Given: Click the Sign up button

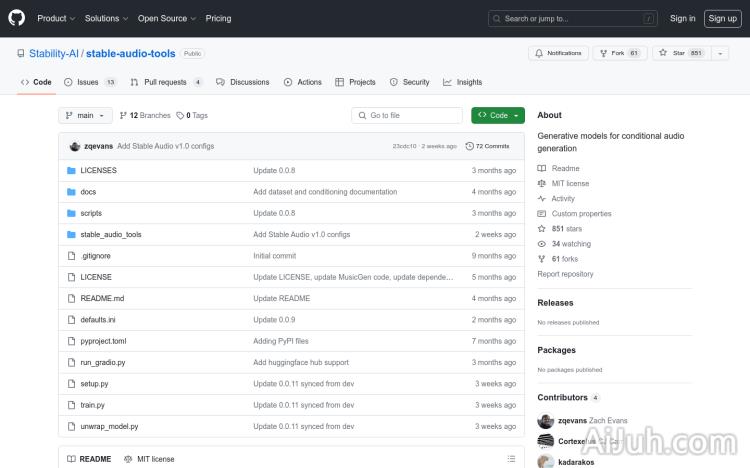Looking at the screenshot, I should coord(721,18).
